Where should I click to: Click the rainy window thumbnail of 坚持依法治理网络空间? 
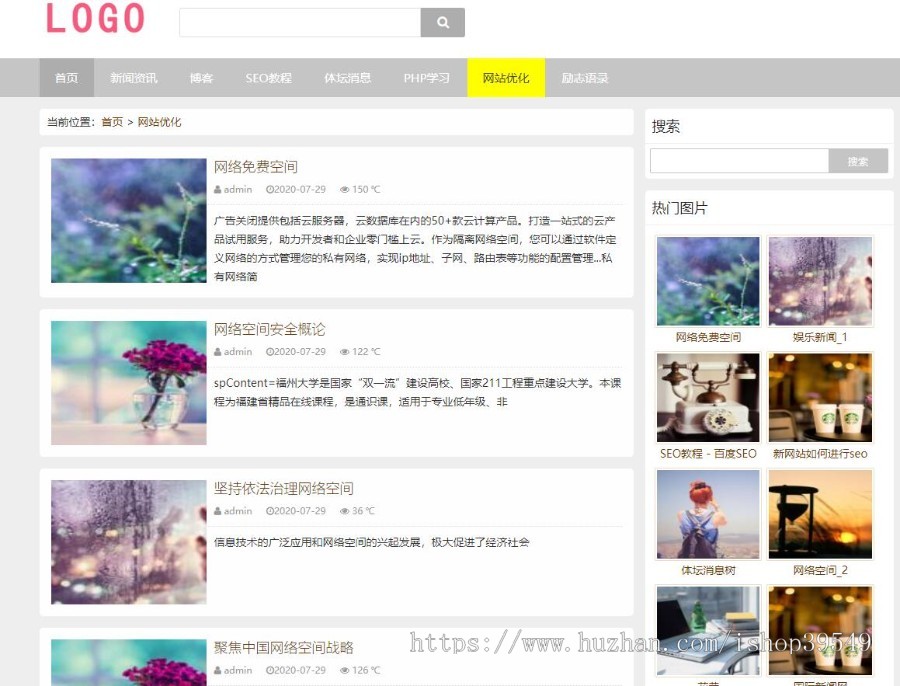tap(129, 542)
